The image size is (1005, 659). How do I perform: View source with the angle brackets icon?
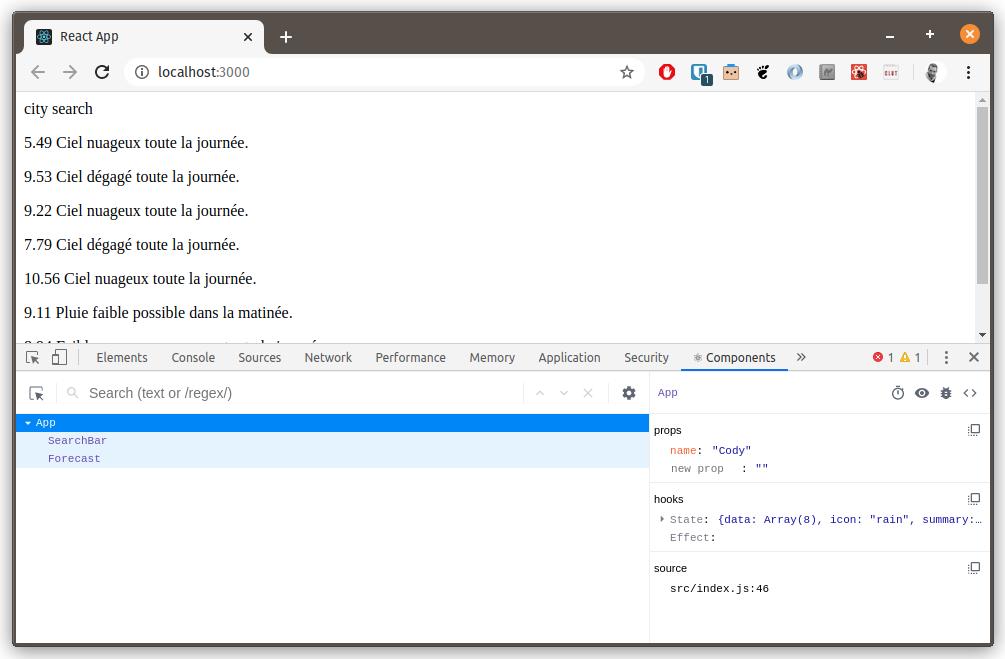[970, 393]
